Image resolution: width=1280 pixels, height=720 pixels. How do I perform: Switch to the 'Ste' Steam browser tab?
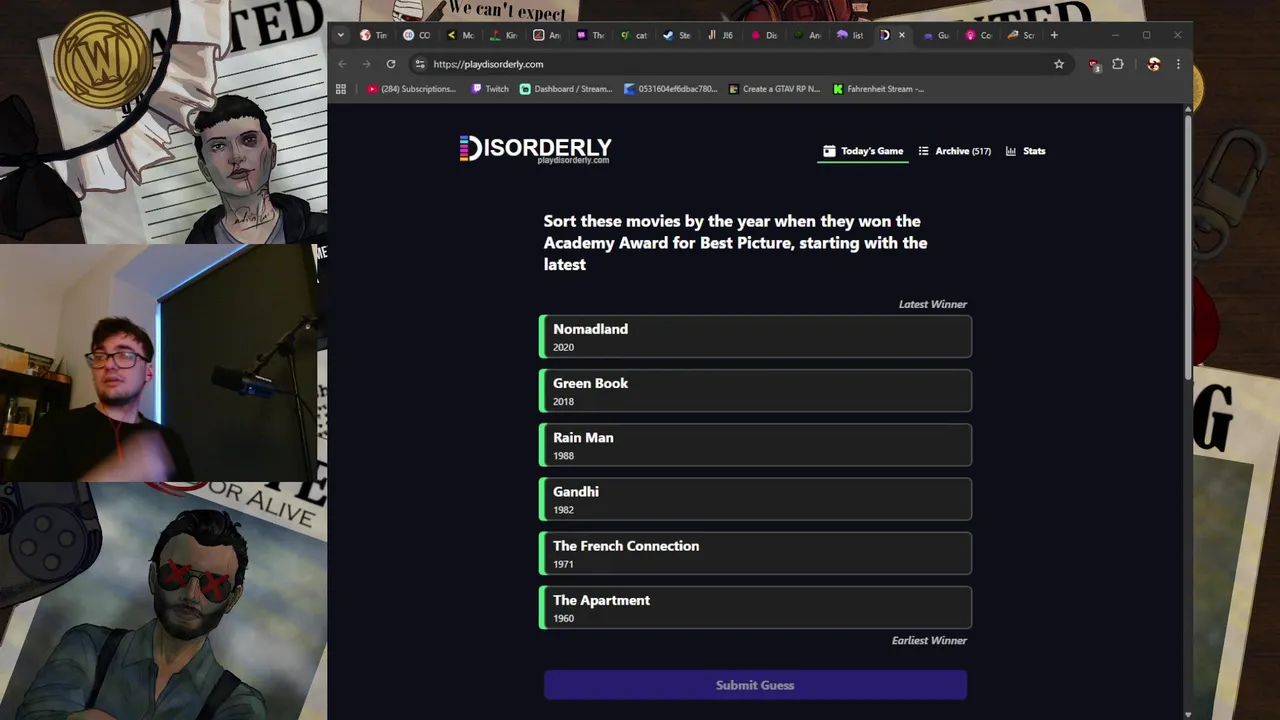[676, 35]
